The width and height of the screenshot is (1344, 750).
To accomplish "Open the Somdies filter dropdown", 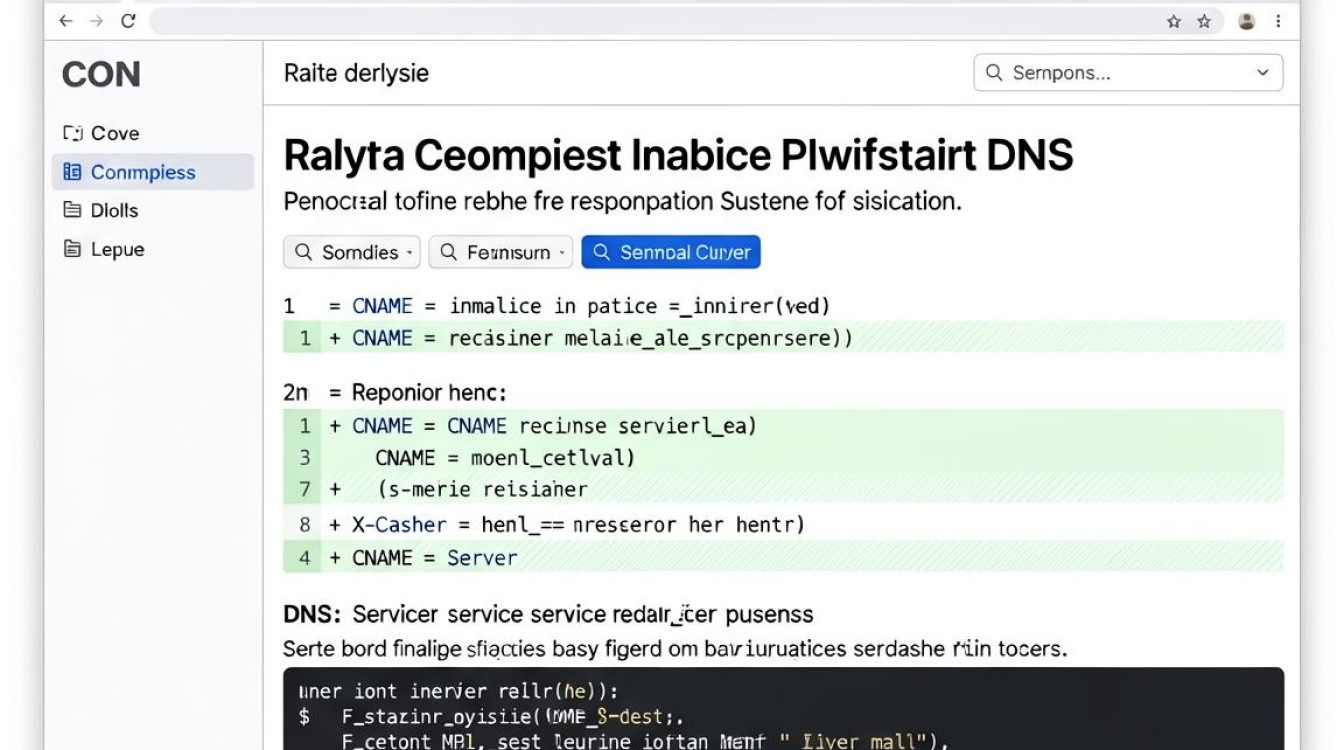I will (x=352, y=252).
